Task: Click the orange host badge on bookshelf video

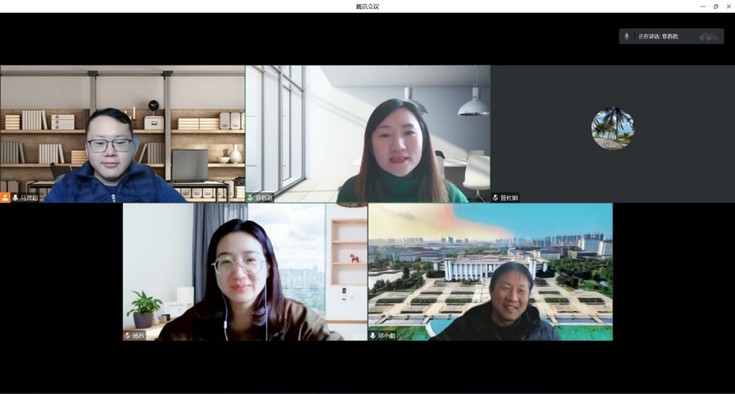Action: [5, 198]
